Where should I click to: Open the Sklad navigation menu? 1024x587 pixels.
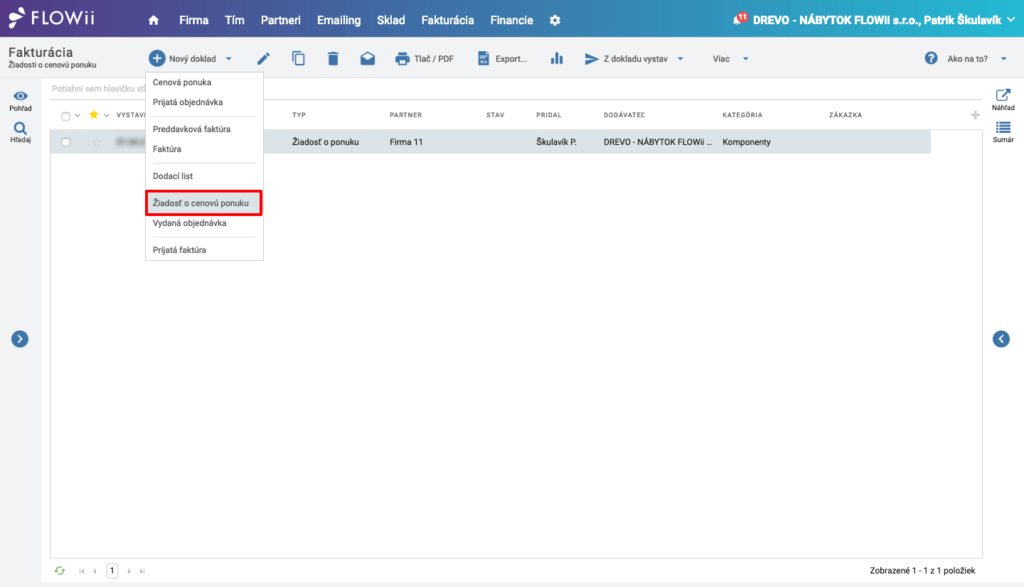click(391, 20)
